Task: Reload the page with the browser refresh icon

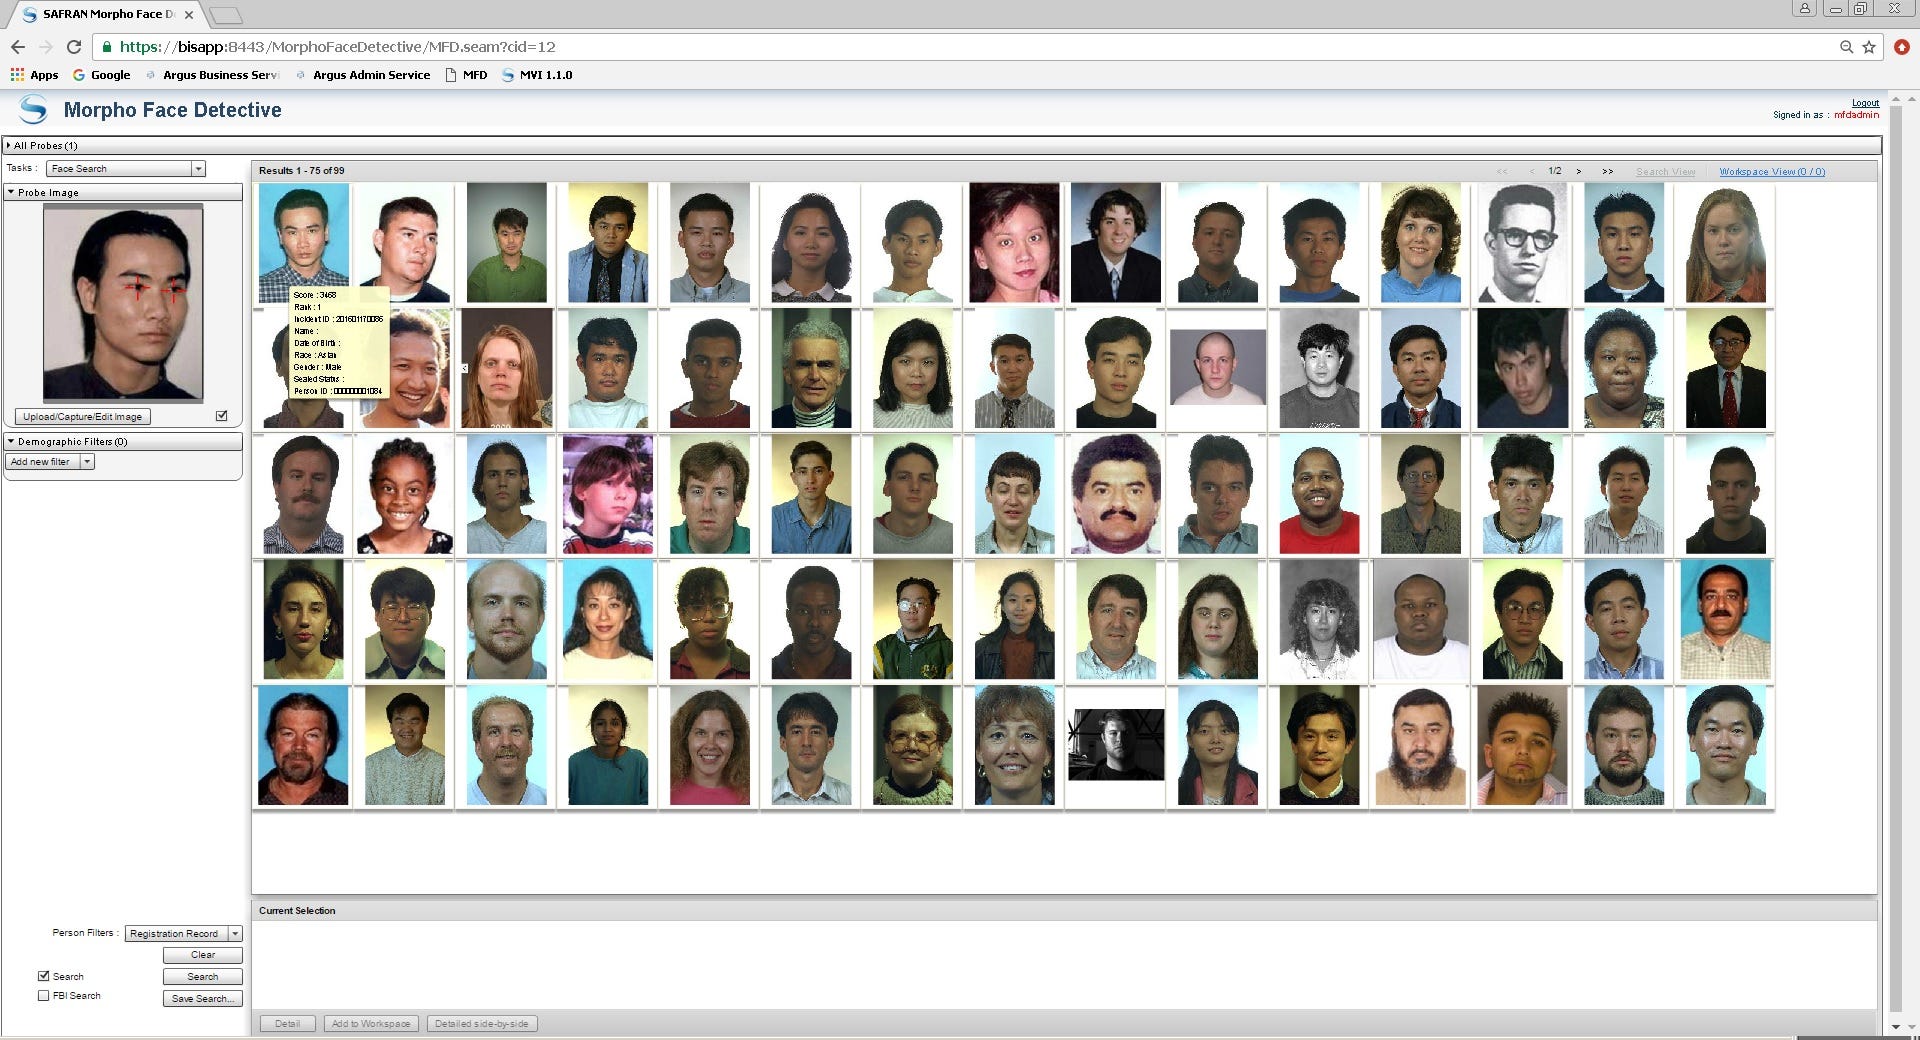Action: point(73,47)
